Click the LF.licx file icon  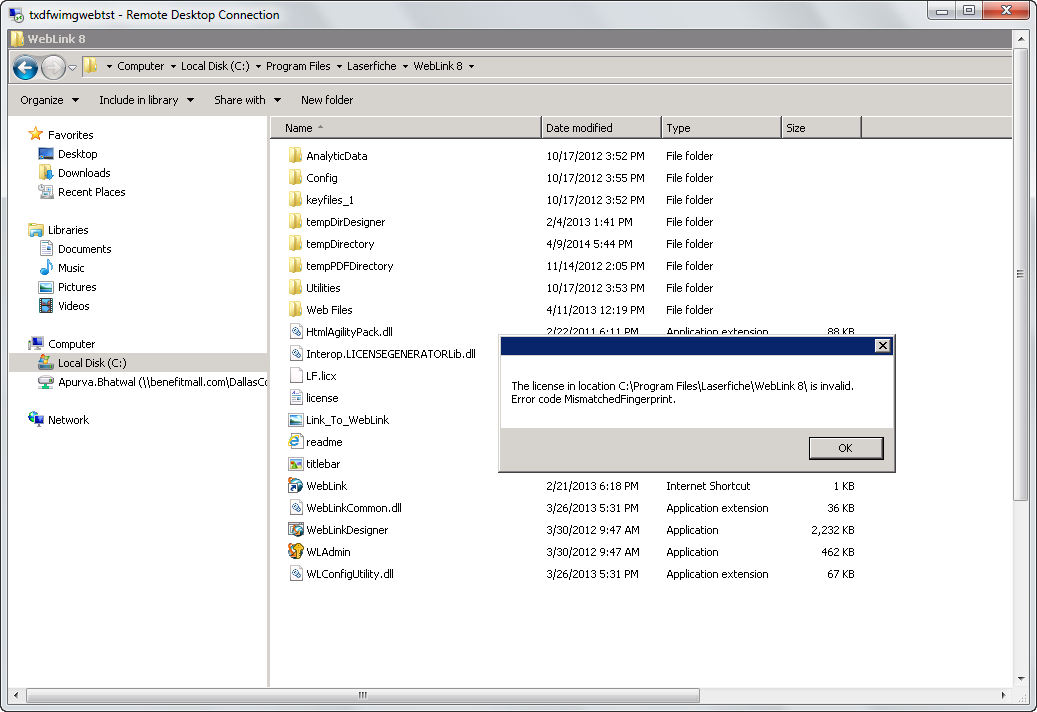[296, 376]
